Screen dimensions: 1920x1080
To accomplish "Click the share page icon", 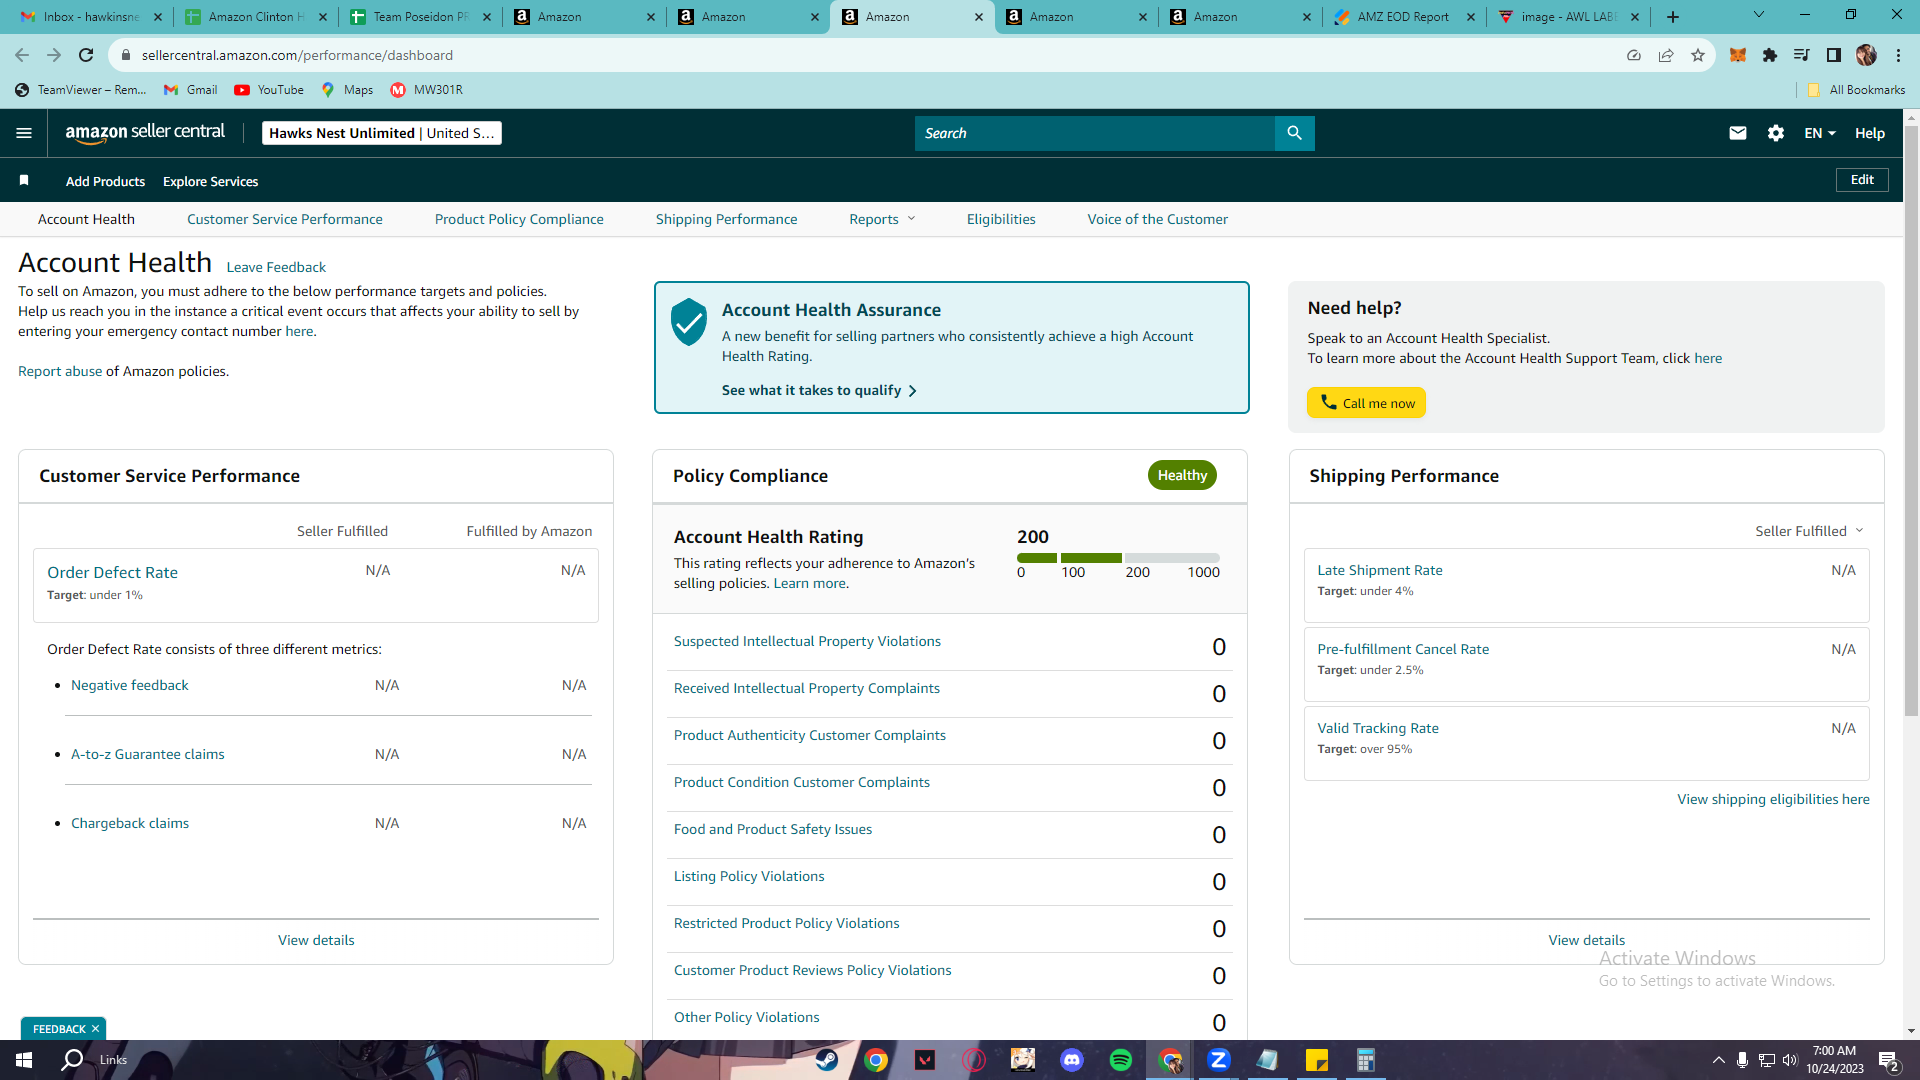I will [1666, 55].
